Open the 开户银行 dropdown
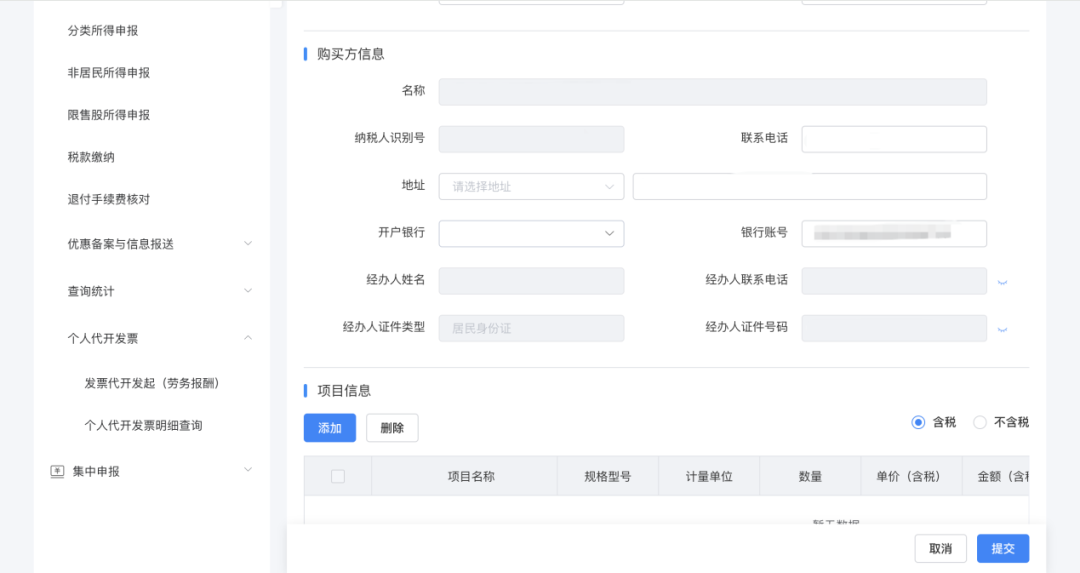Viewport: 1080px width, 573px height. [531, 233]
